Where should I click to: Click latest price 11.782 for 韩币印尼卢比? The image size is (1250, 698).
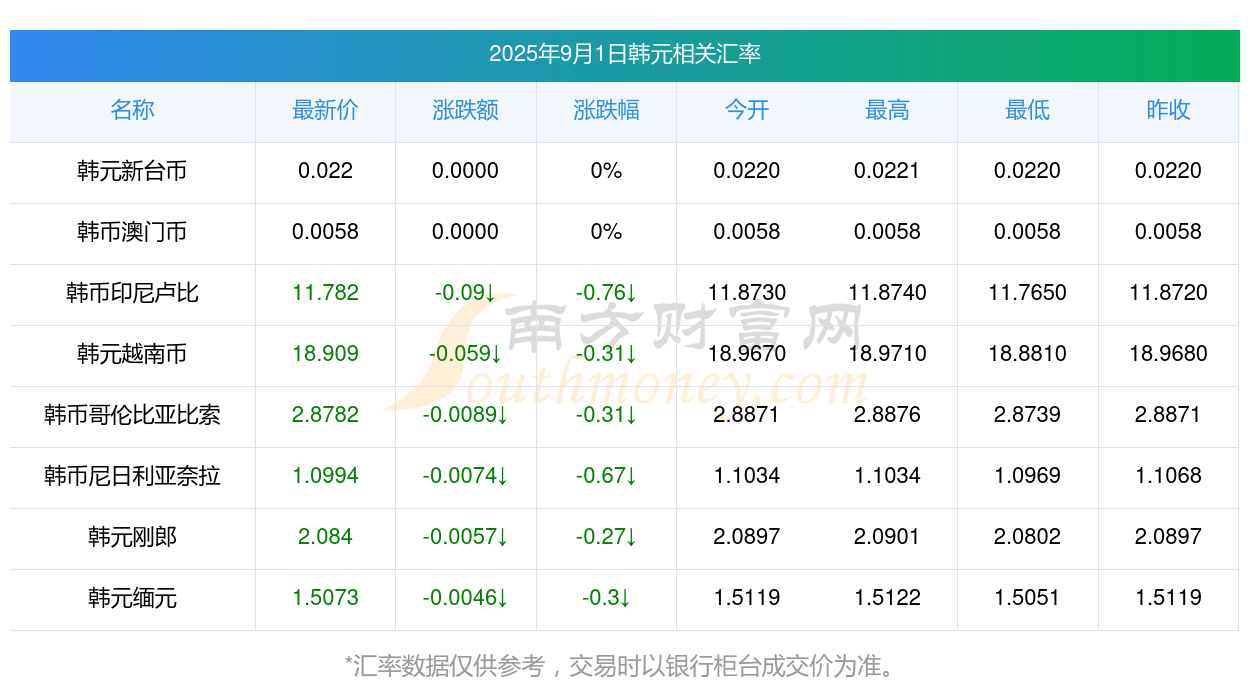click(325, 293)
